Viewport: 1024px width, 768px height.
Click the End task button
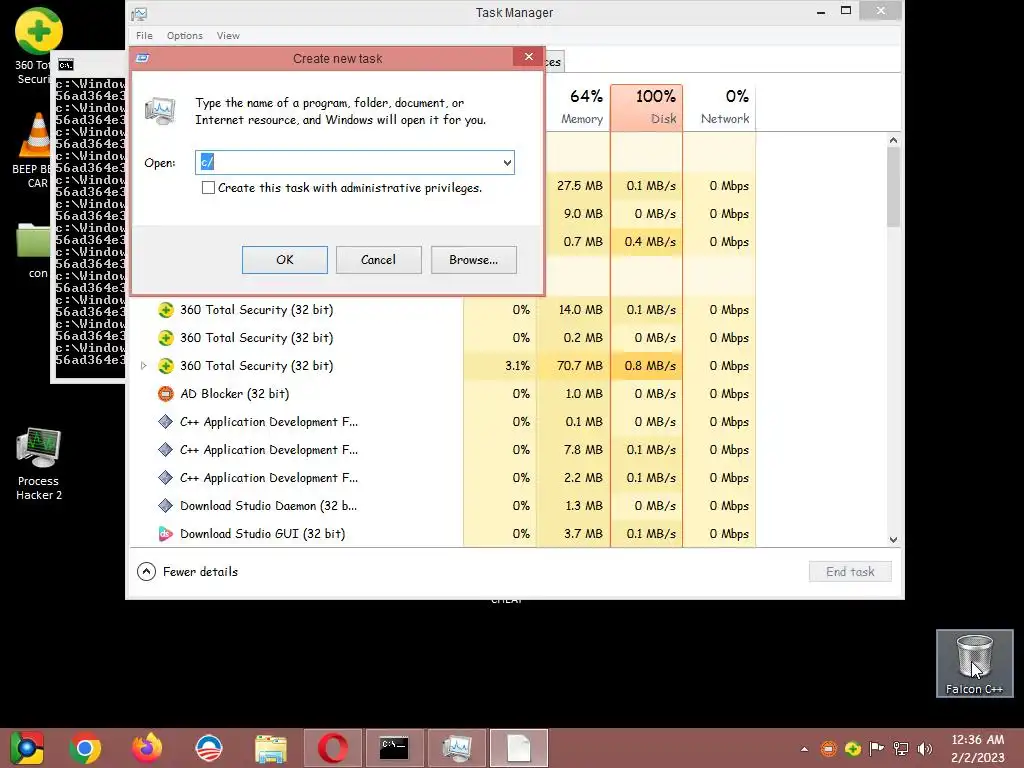850,572
